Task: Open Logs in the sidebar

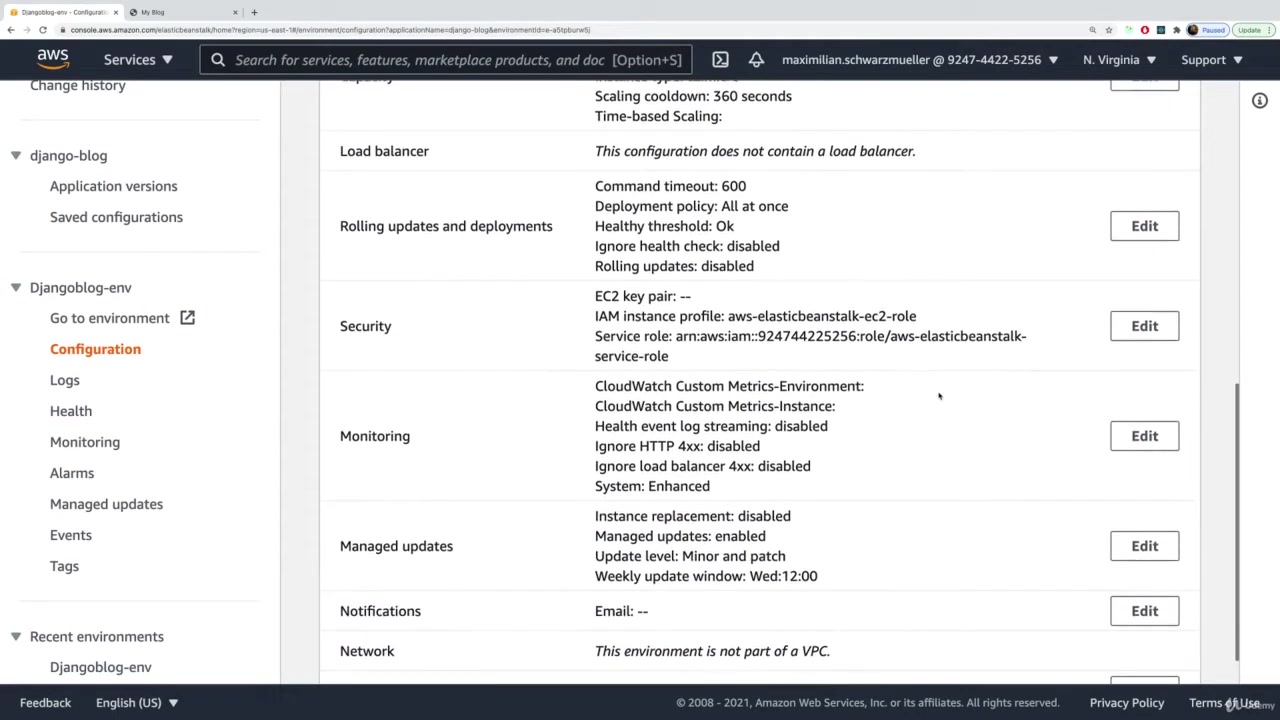Action: [x=64, y=380]
